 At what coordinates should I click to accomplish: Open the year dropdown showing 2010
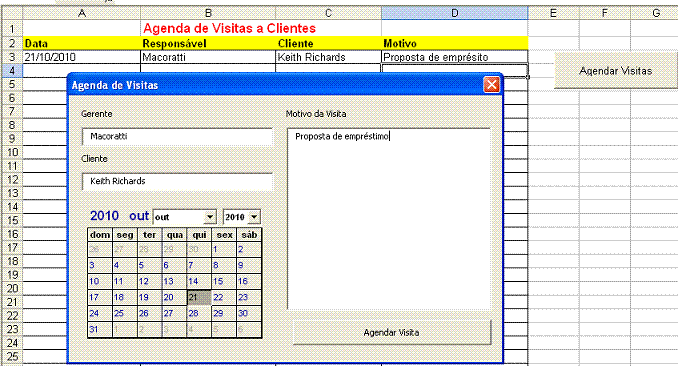click(x=254, y=217)
